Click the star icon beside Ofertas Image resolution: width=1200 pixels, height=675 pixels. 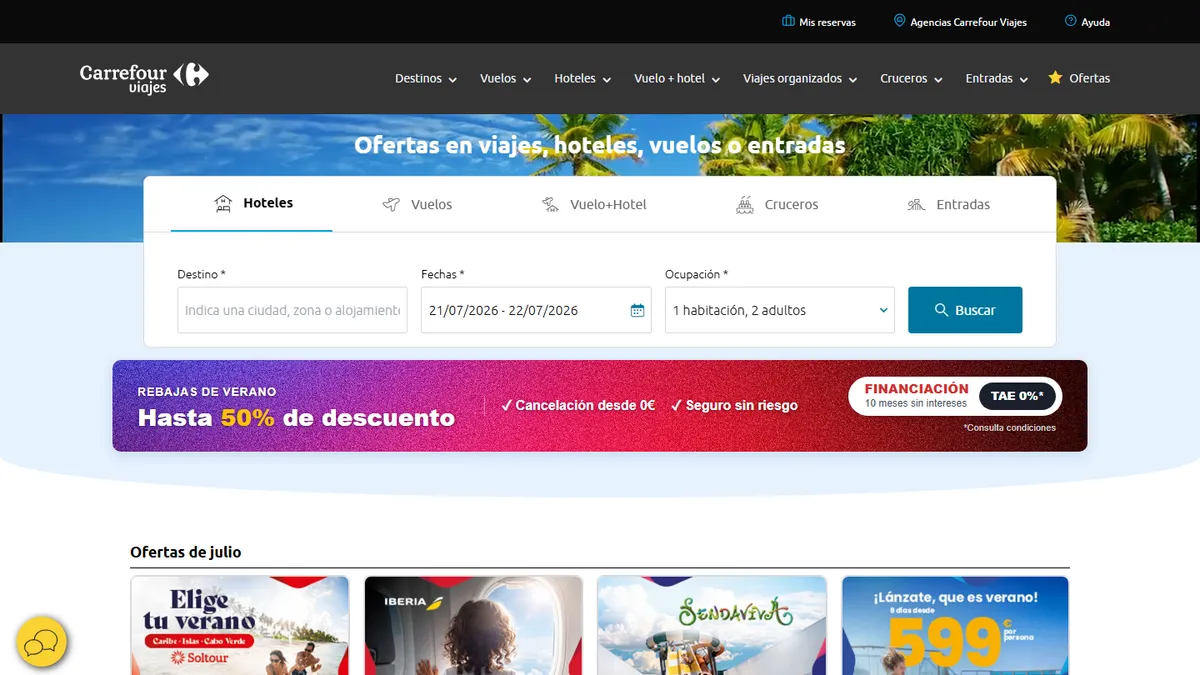pyautogui.click(x=1055, y=77)
